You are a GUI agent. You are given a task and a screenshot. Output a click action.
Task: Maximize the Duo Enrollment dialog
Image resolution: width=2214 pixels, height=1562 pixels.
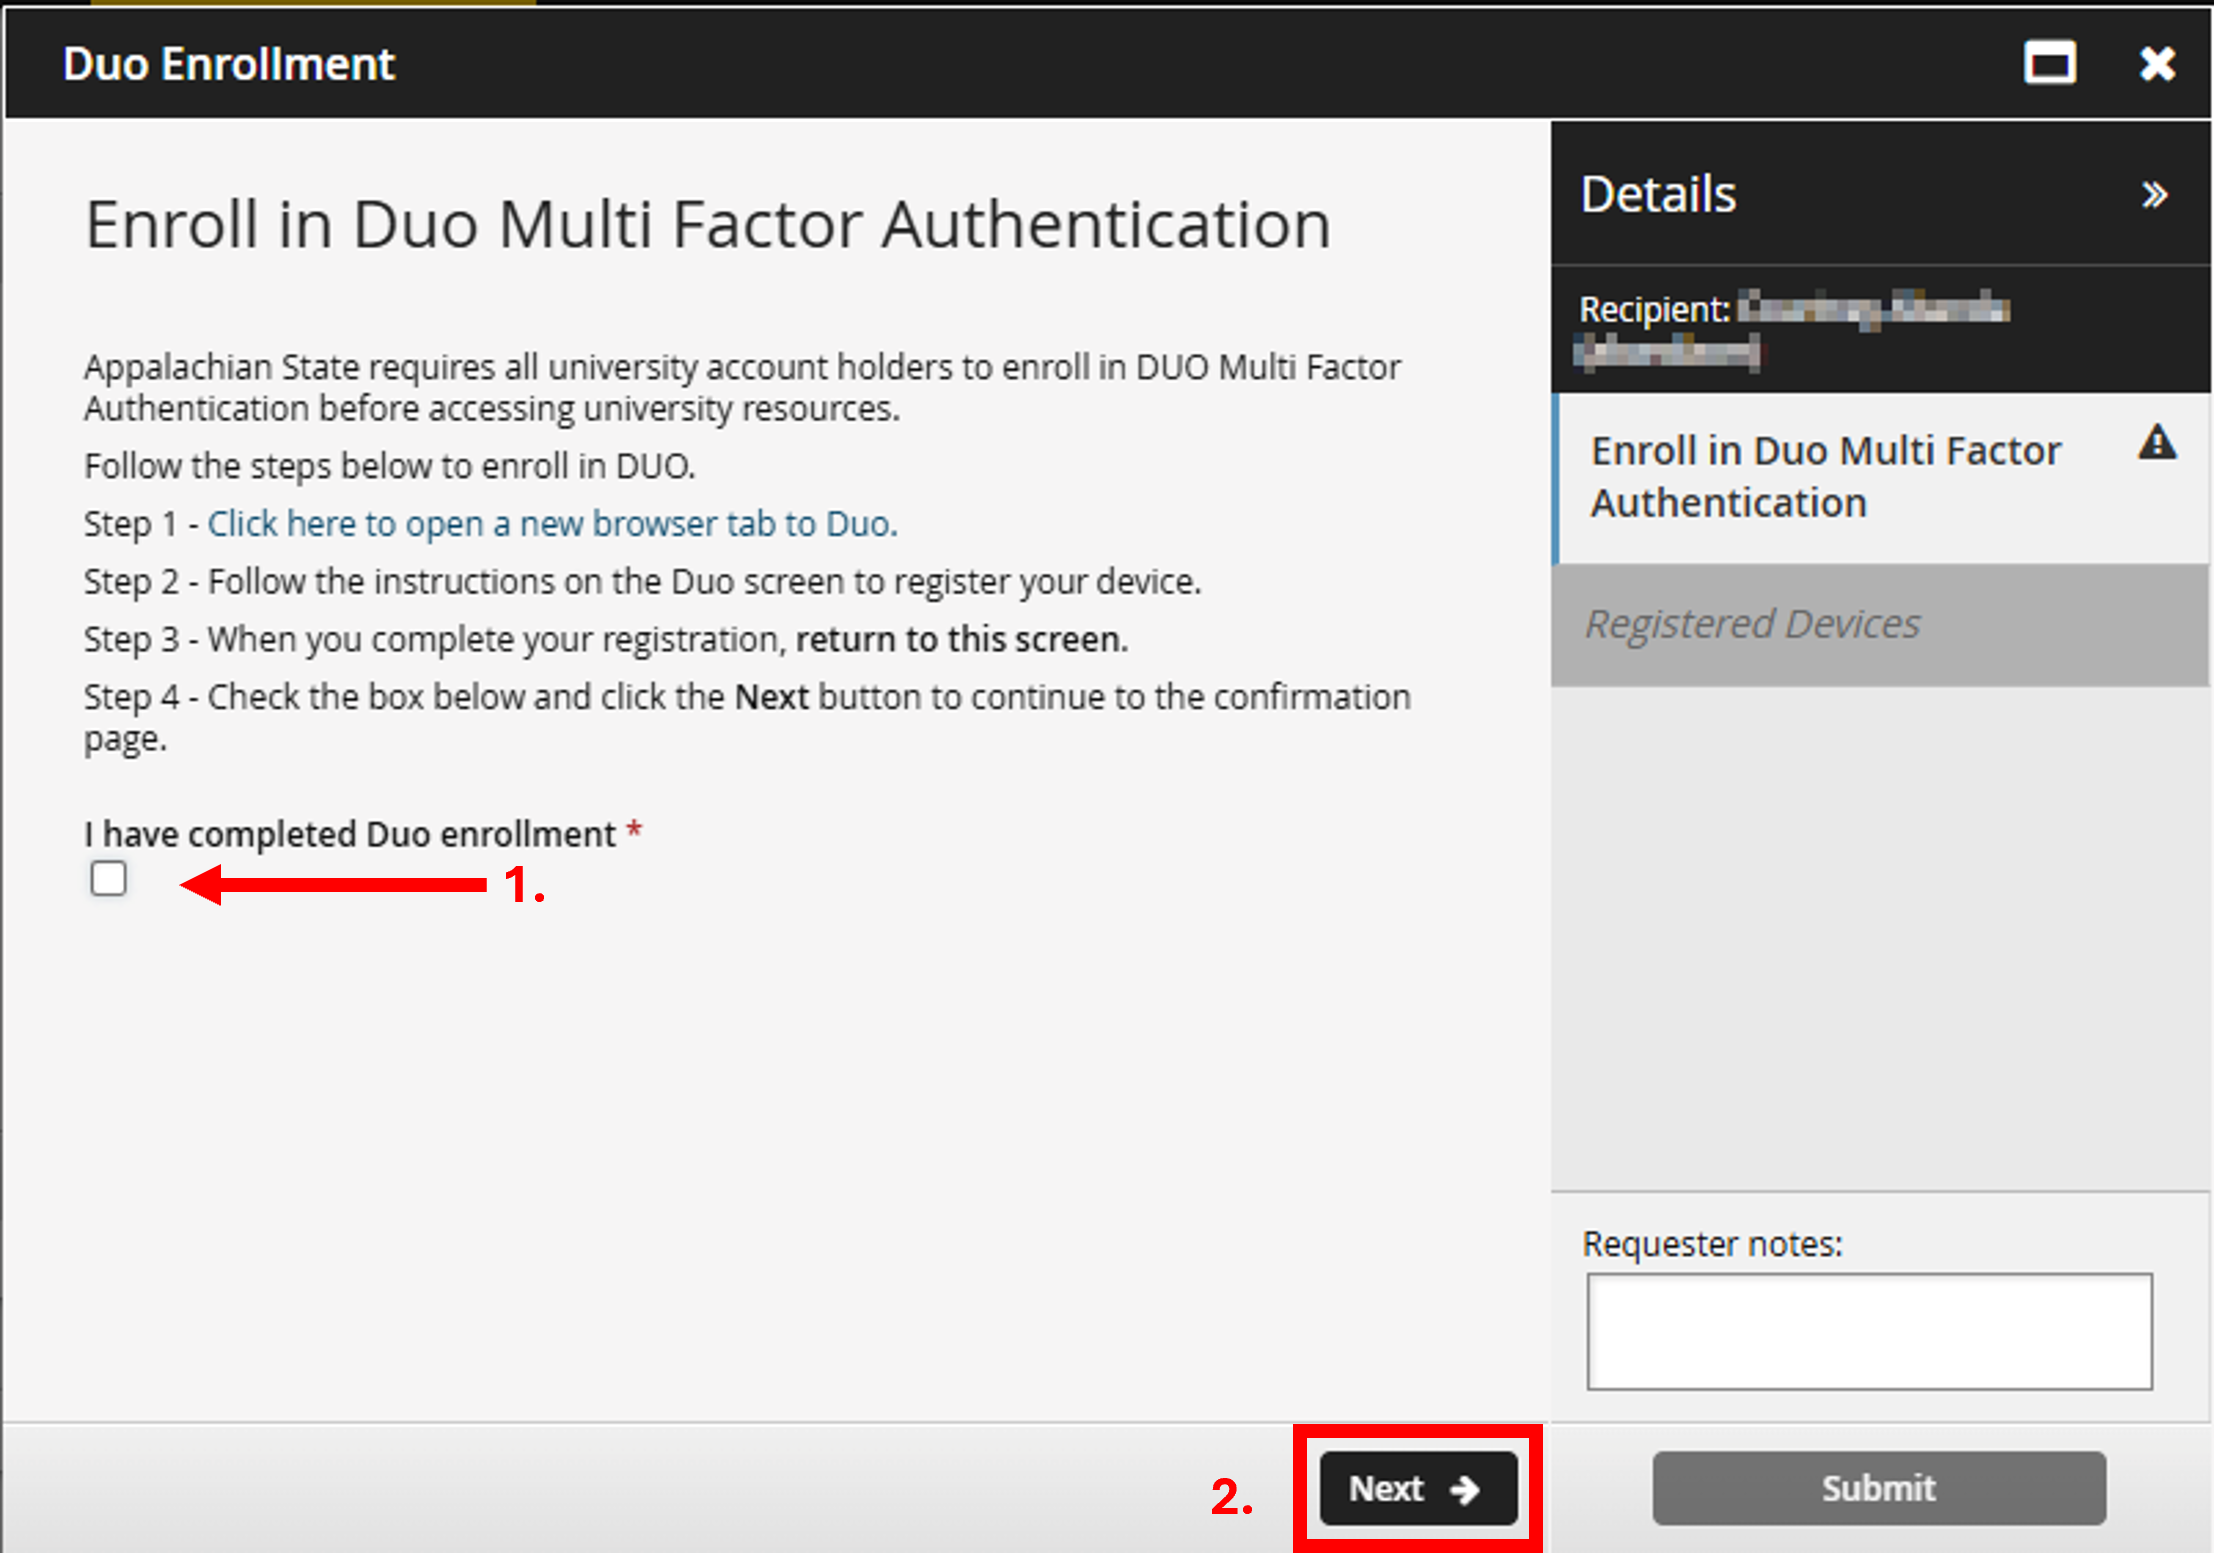2049,64
